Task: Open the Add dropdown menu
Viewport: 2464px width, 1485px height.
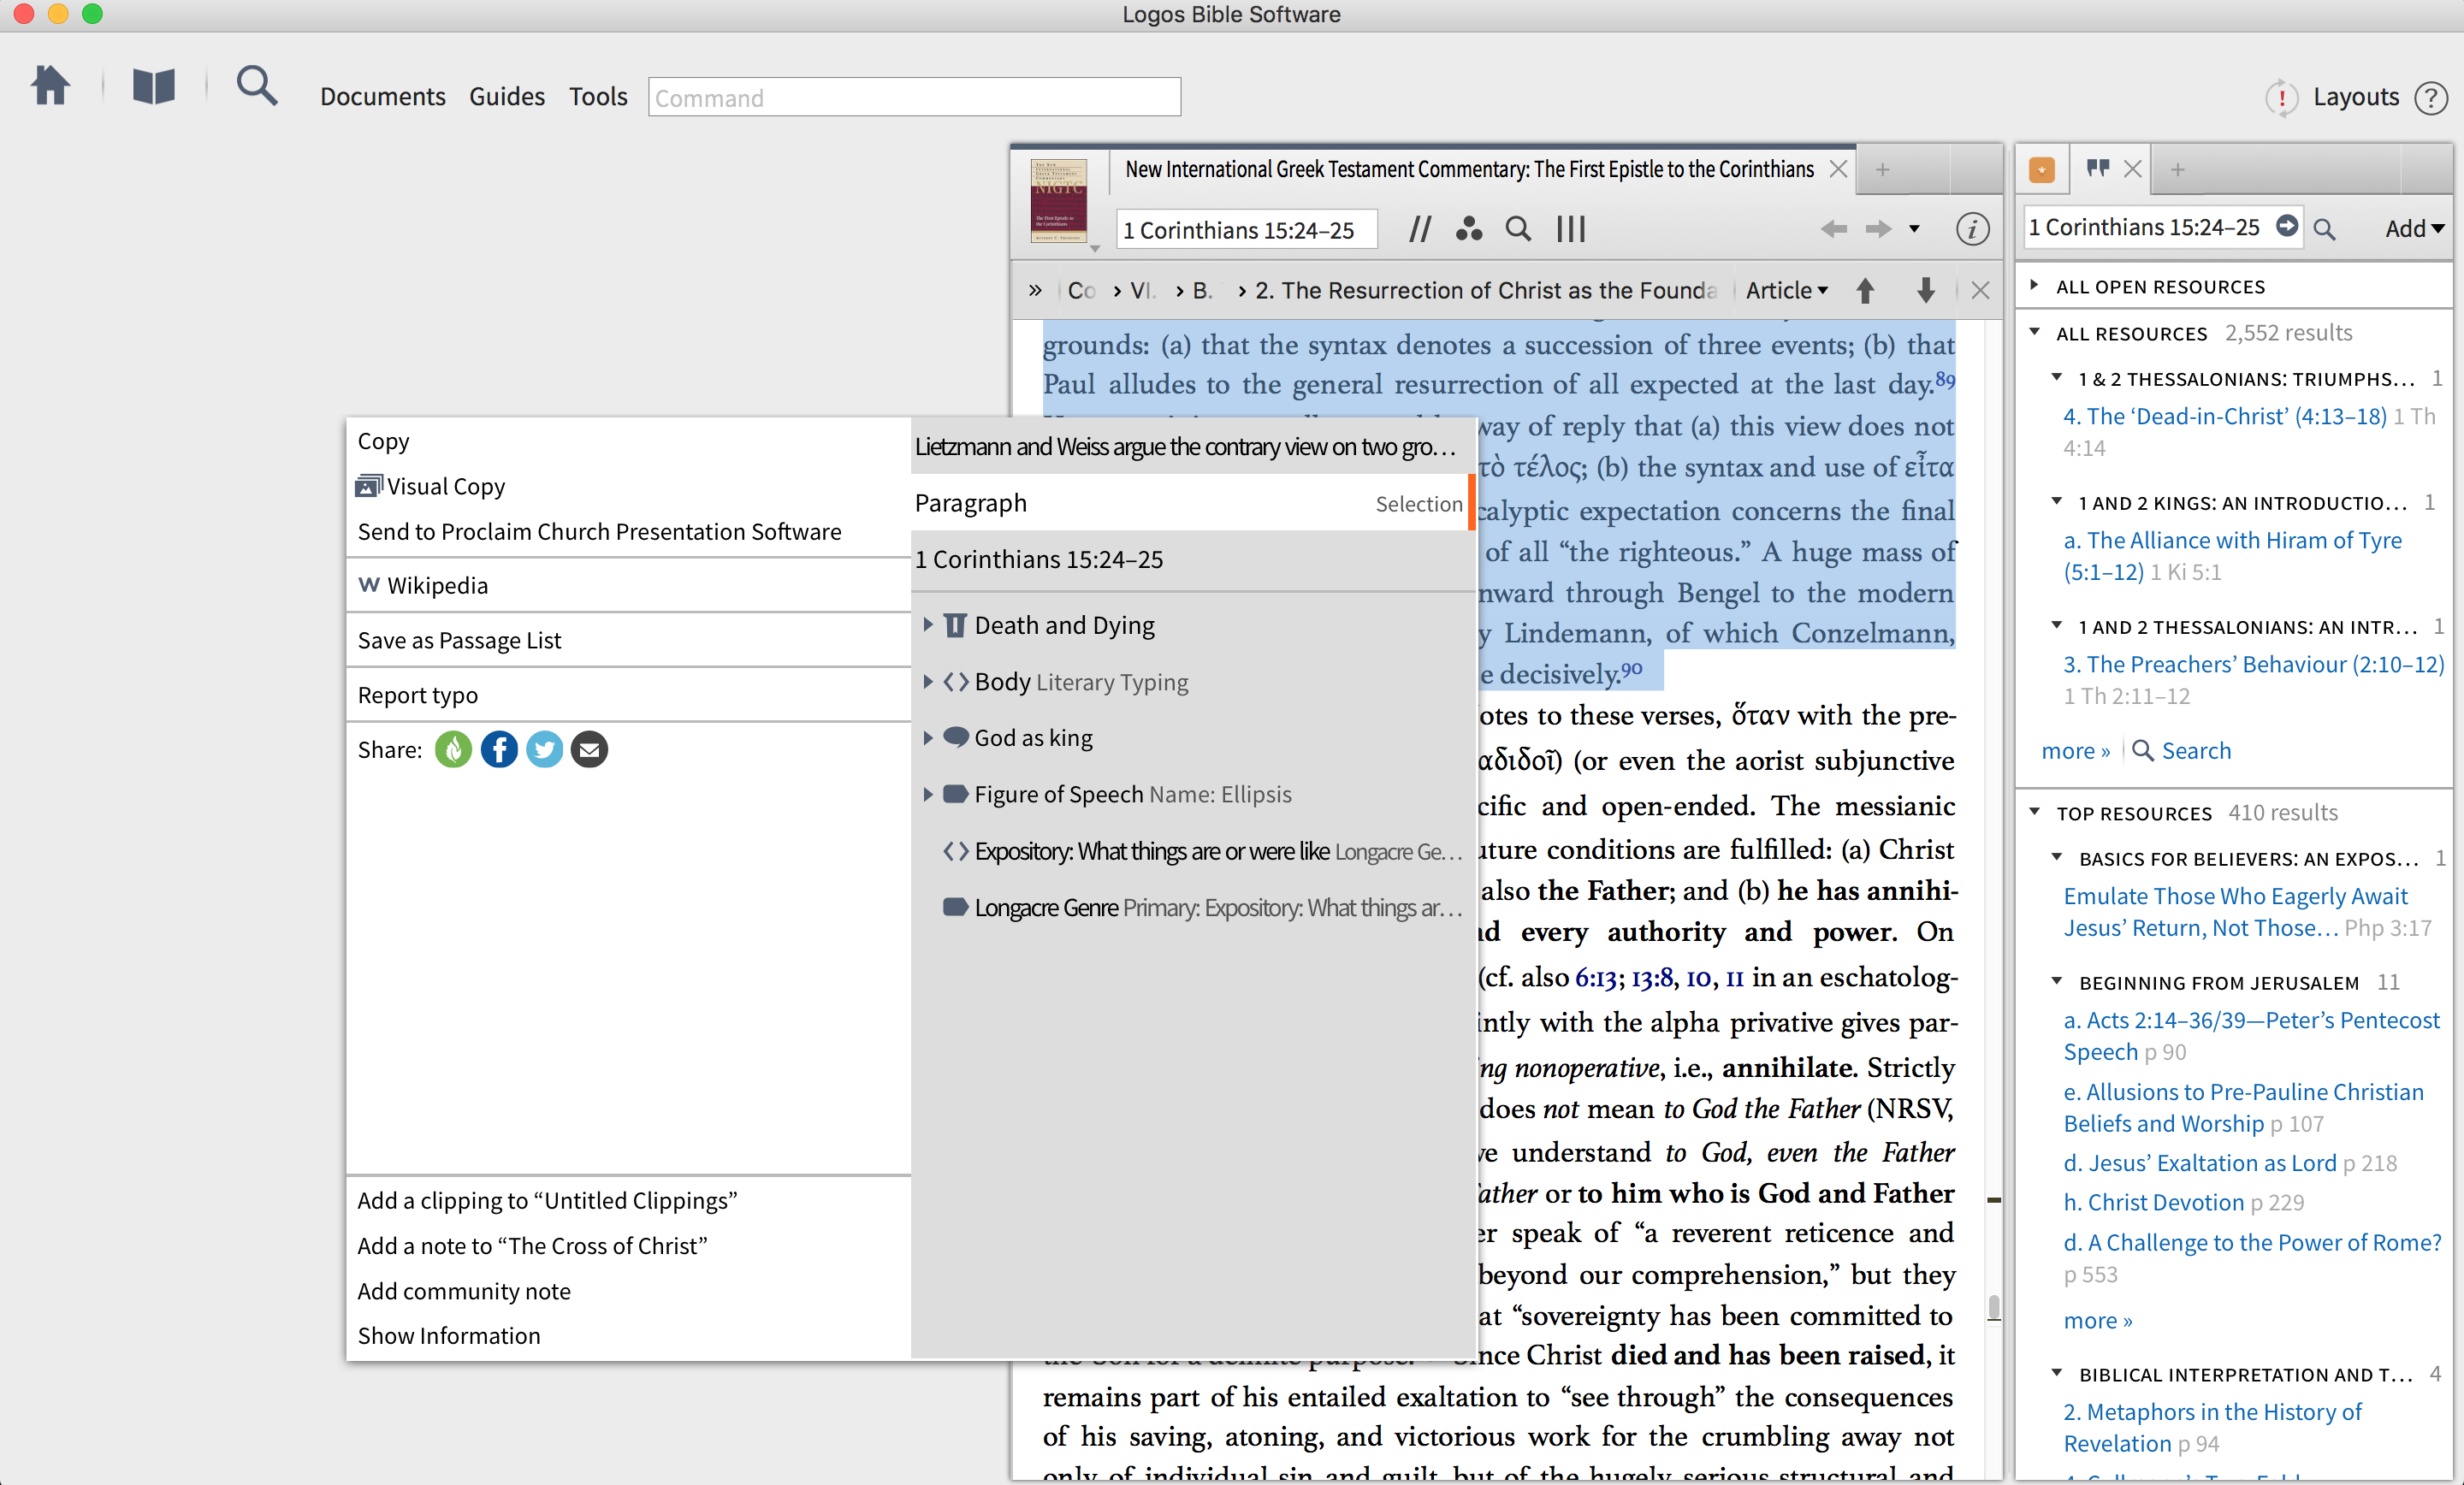Action: click(x=2413, y=229)
